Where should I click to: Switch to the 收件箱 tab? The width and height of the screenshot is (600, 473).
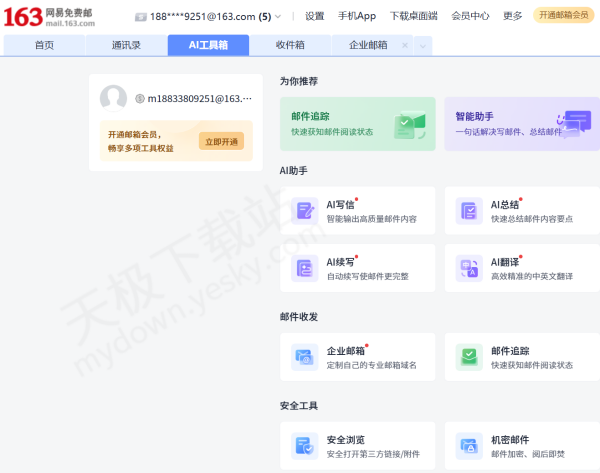pyautogui.click(x=290, y=46)
